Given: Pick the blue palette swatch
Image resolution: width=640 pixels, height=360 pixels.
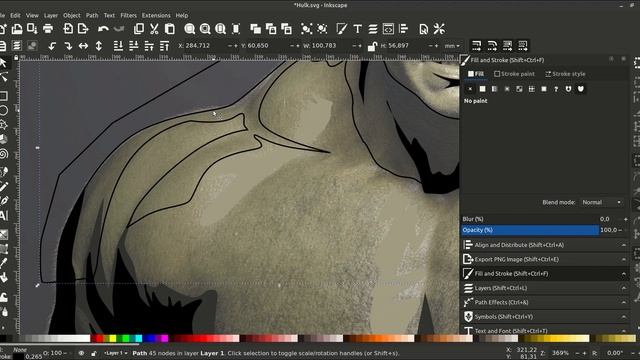Looking at the screenshot, I should (x=152, y=338).
